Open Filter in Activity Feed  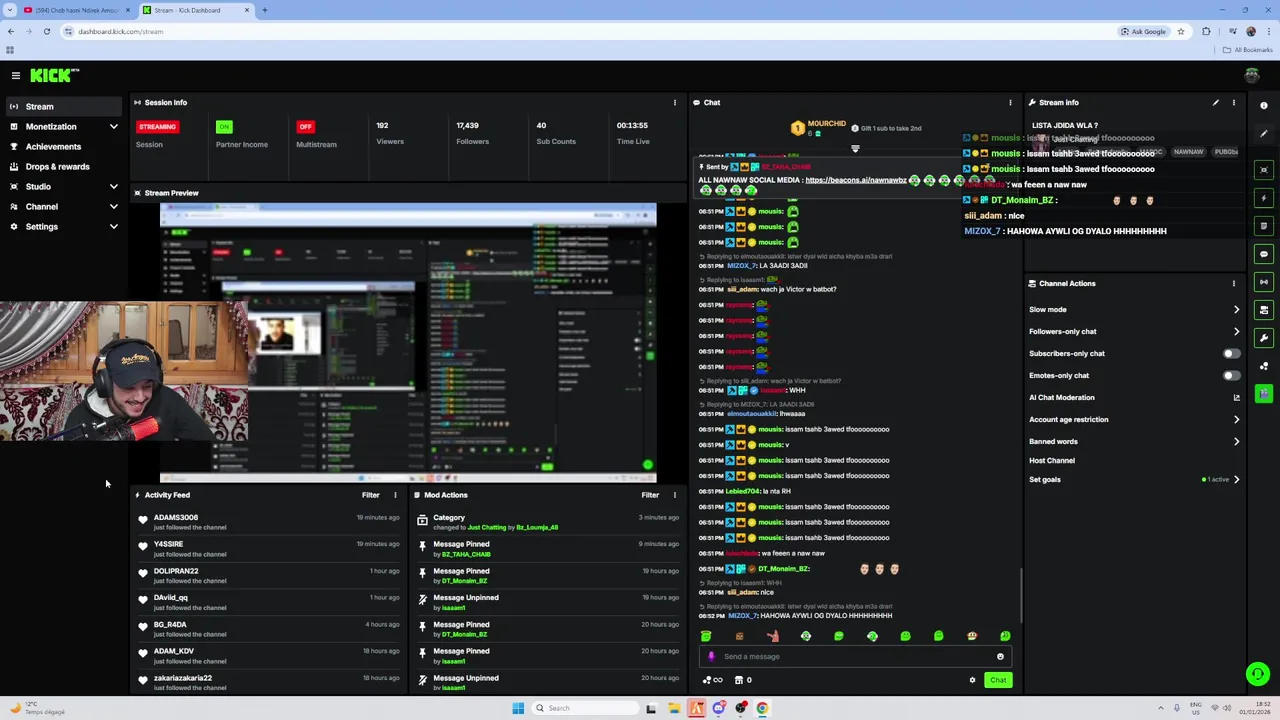pos(371,495)
